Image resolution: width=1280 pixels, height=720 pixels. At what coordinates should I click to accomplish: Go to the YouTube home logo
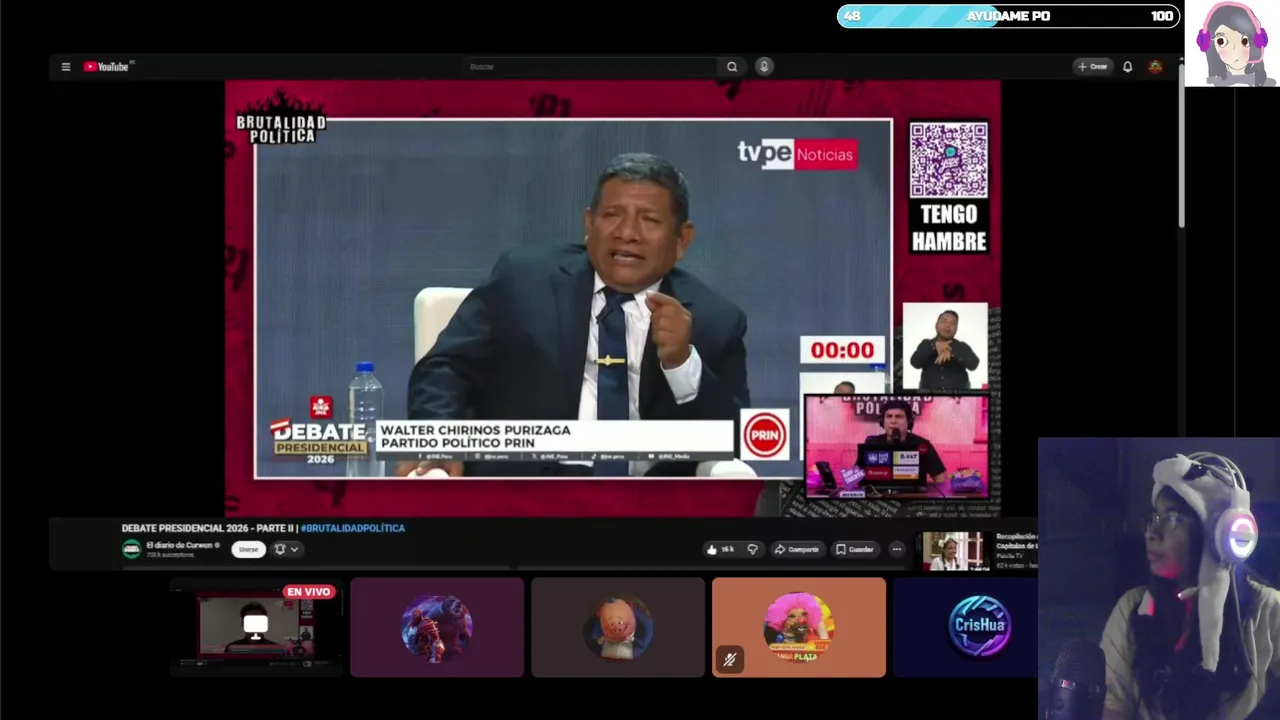click(106, 67)
